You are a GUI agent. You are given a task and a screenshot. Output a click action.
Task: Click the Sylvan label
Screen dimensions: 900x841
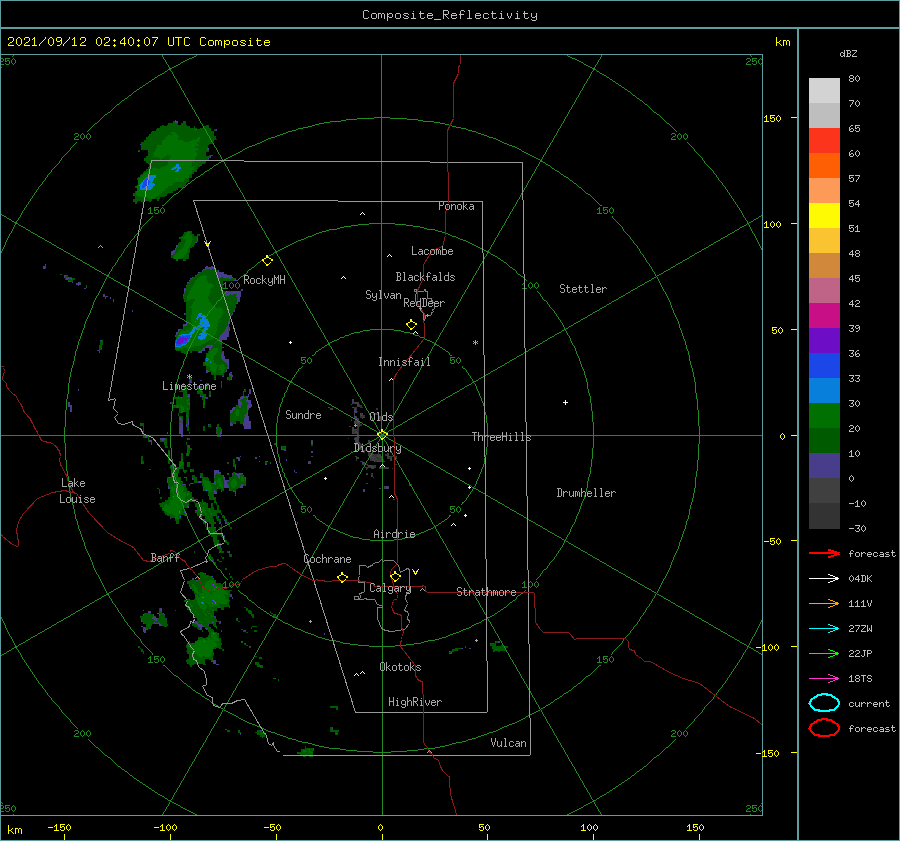tap(383, 295)
